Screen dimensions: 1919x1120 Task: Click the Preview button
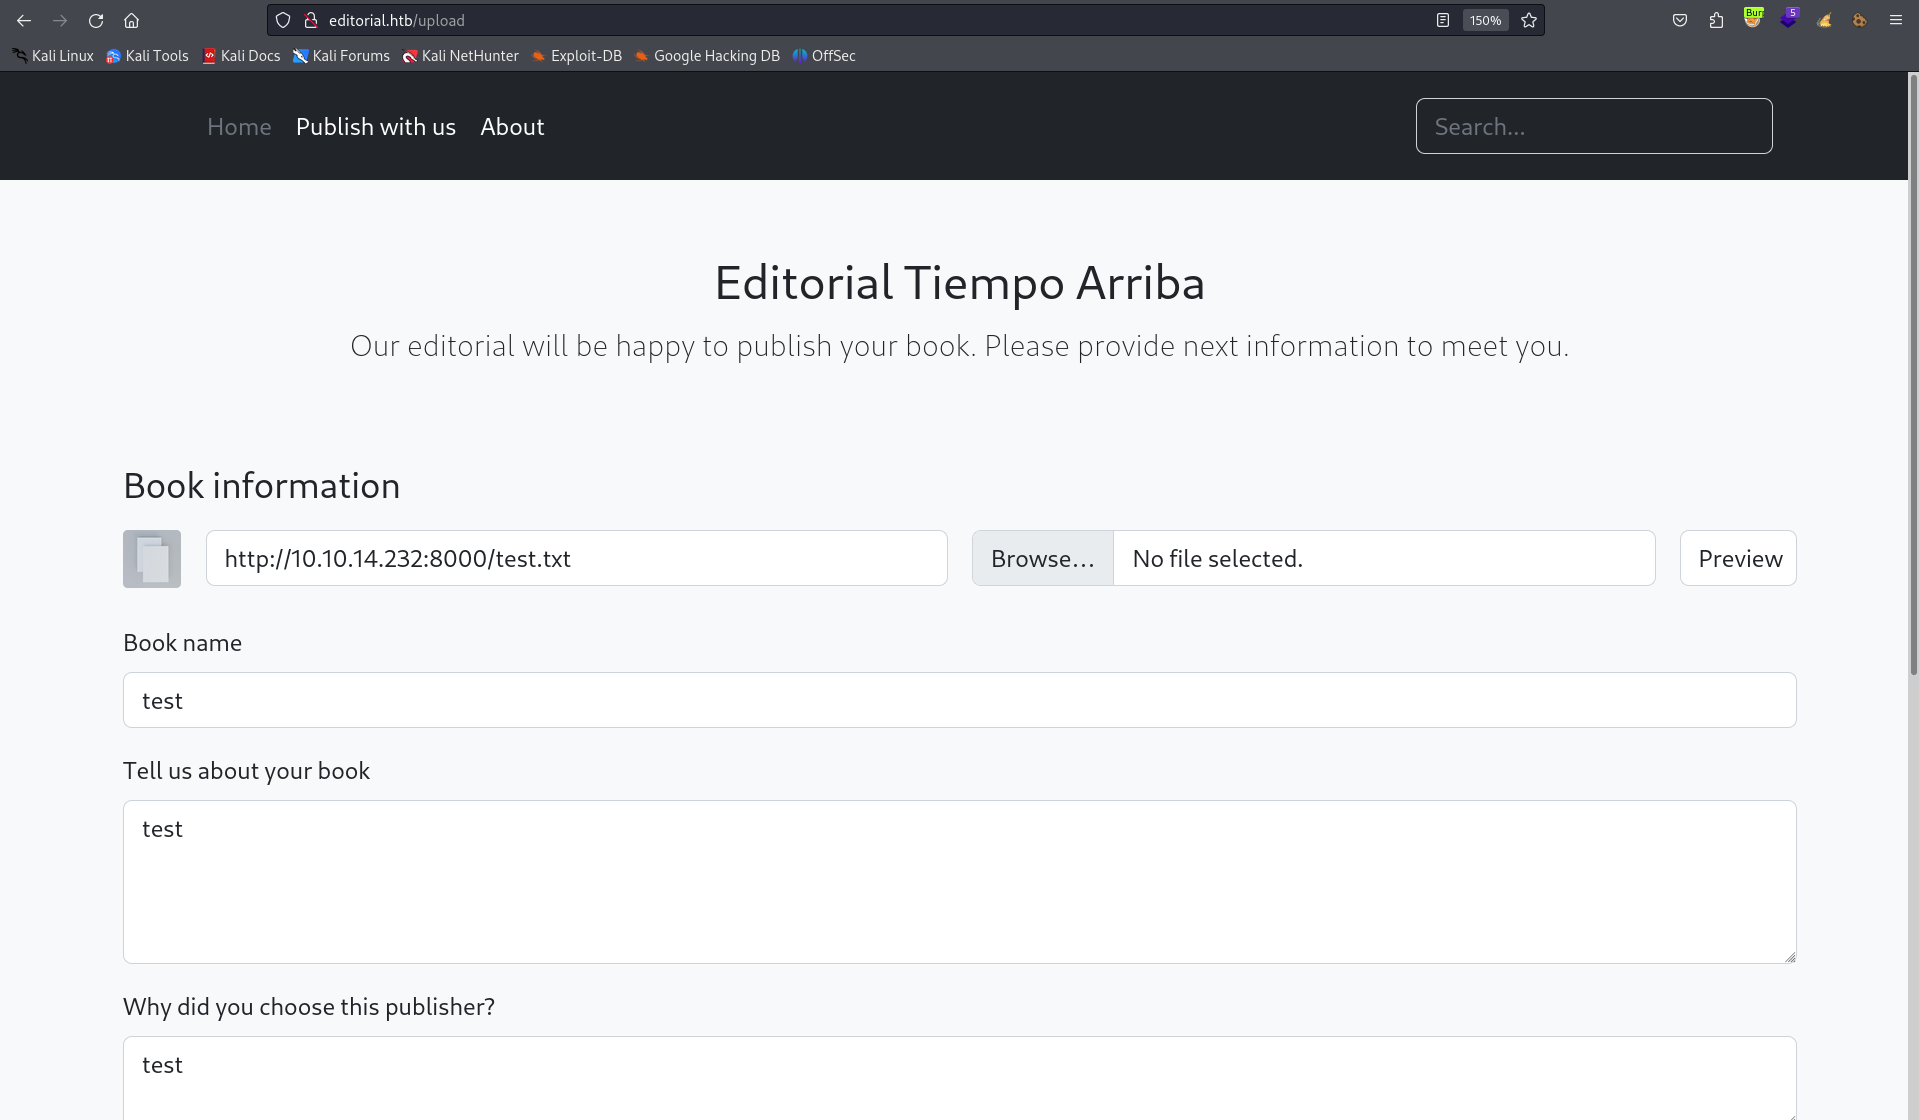pyautogui.click(x=1738, y=558)
